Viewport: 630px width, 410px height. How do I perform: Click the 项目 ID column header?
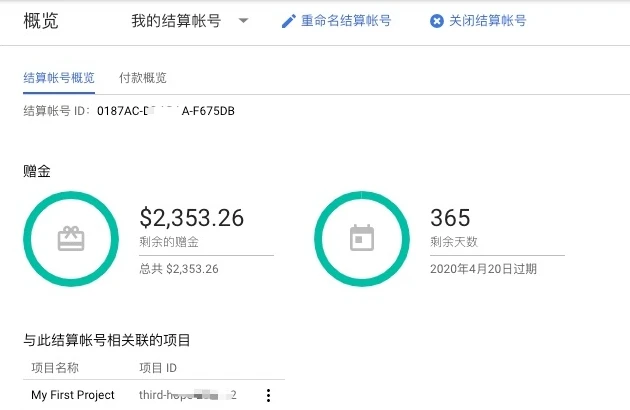(158, 368)
